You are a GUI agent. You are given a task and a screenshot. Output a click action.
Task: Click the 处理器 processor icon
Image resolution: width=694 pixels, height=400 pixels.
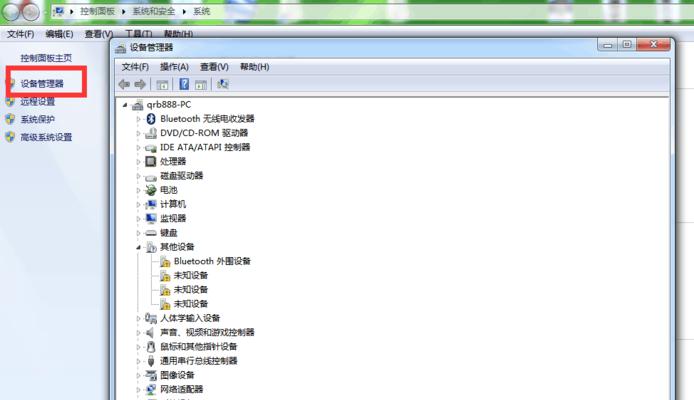pyautogui.click(x=151, y=161)
